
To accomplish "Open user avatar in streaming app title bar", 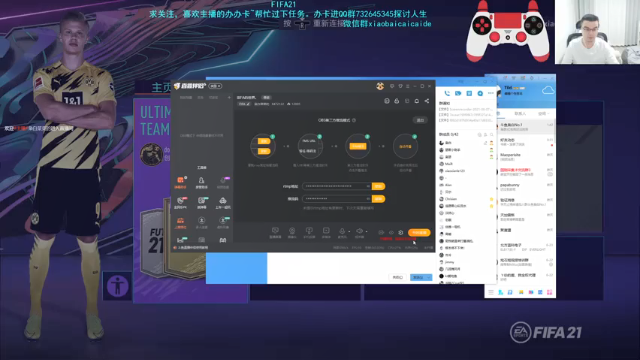I will pos(380,86).
